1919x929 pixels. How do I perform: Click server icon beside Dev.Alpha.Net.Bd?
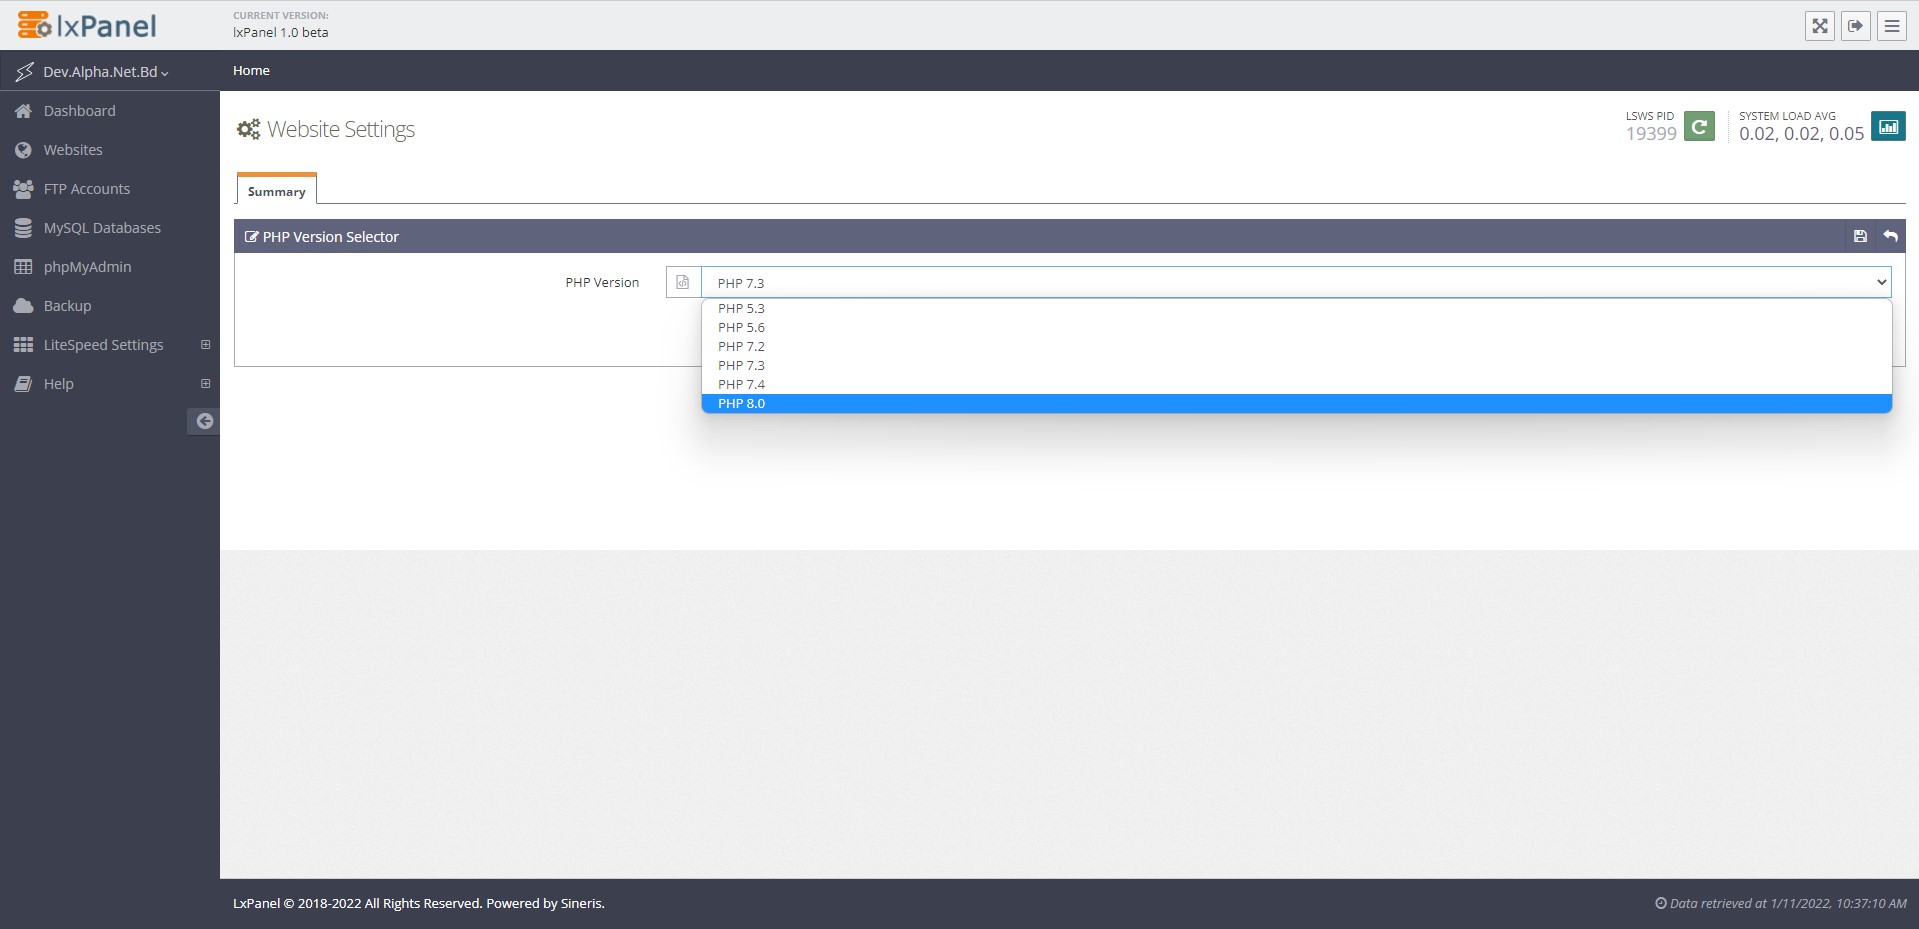click(24, 72)
